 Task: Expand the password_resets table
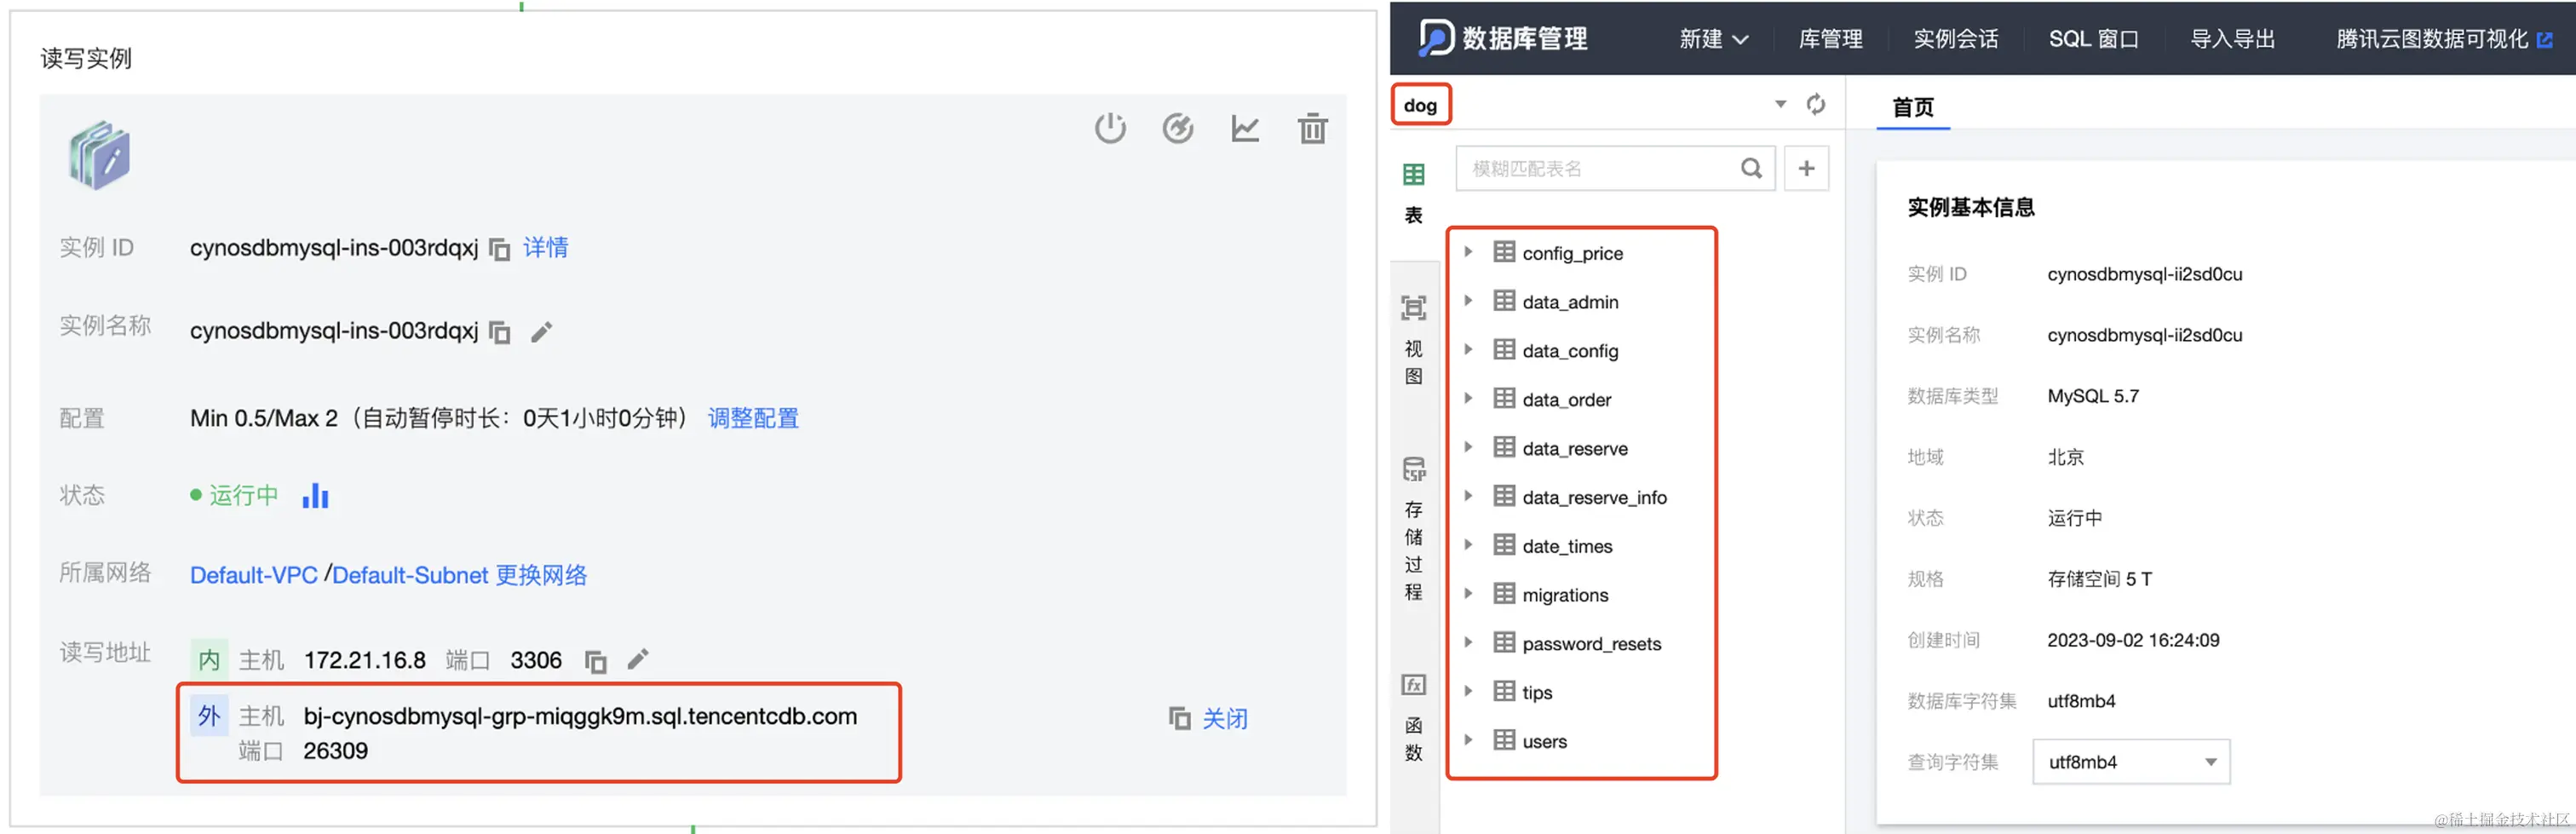pyautogui.click(x=1468, y=643)
